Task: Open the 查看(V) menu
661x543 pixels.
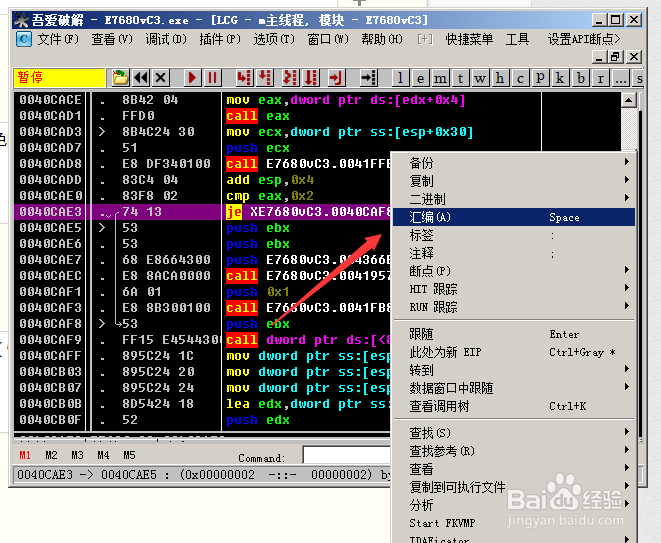Action: [x=112, y=39]
